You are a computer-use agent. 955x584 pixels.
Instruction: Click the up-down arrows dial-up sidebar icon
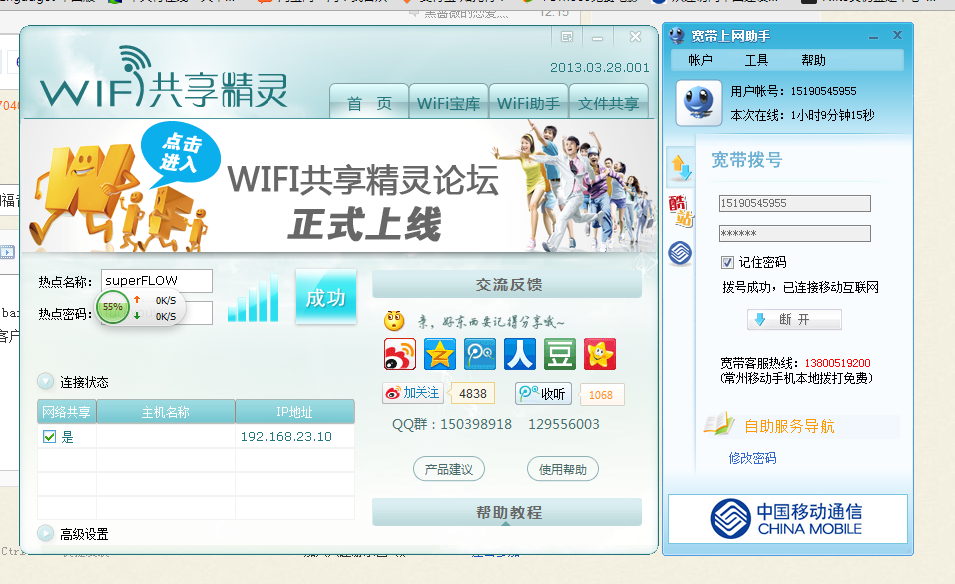(x=680, y=166)
